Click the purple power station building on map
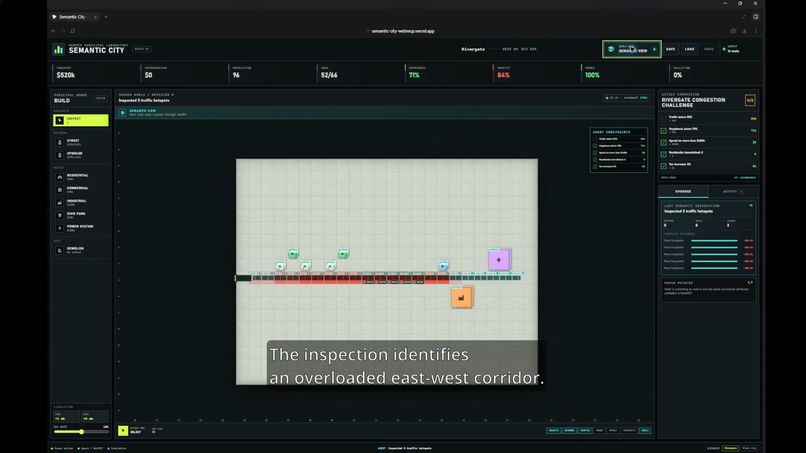The height and width of the screenshot is (453, 806). coord(499,260)
